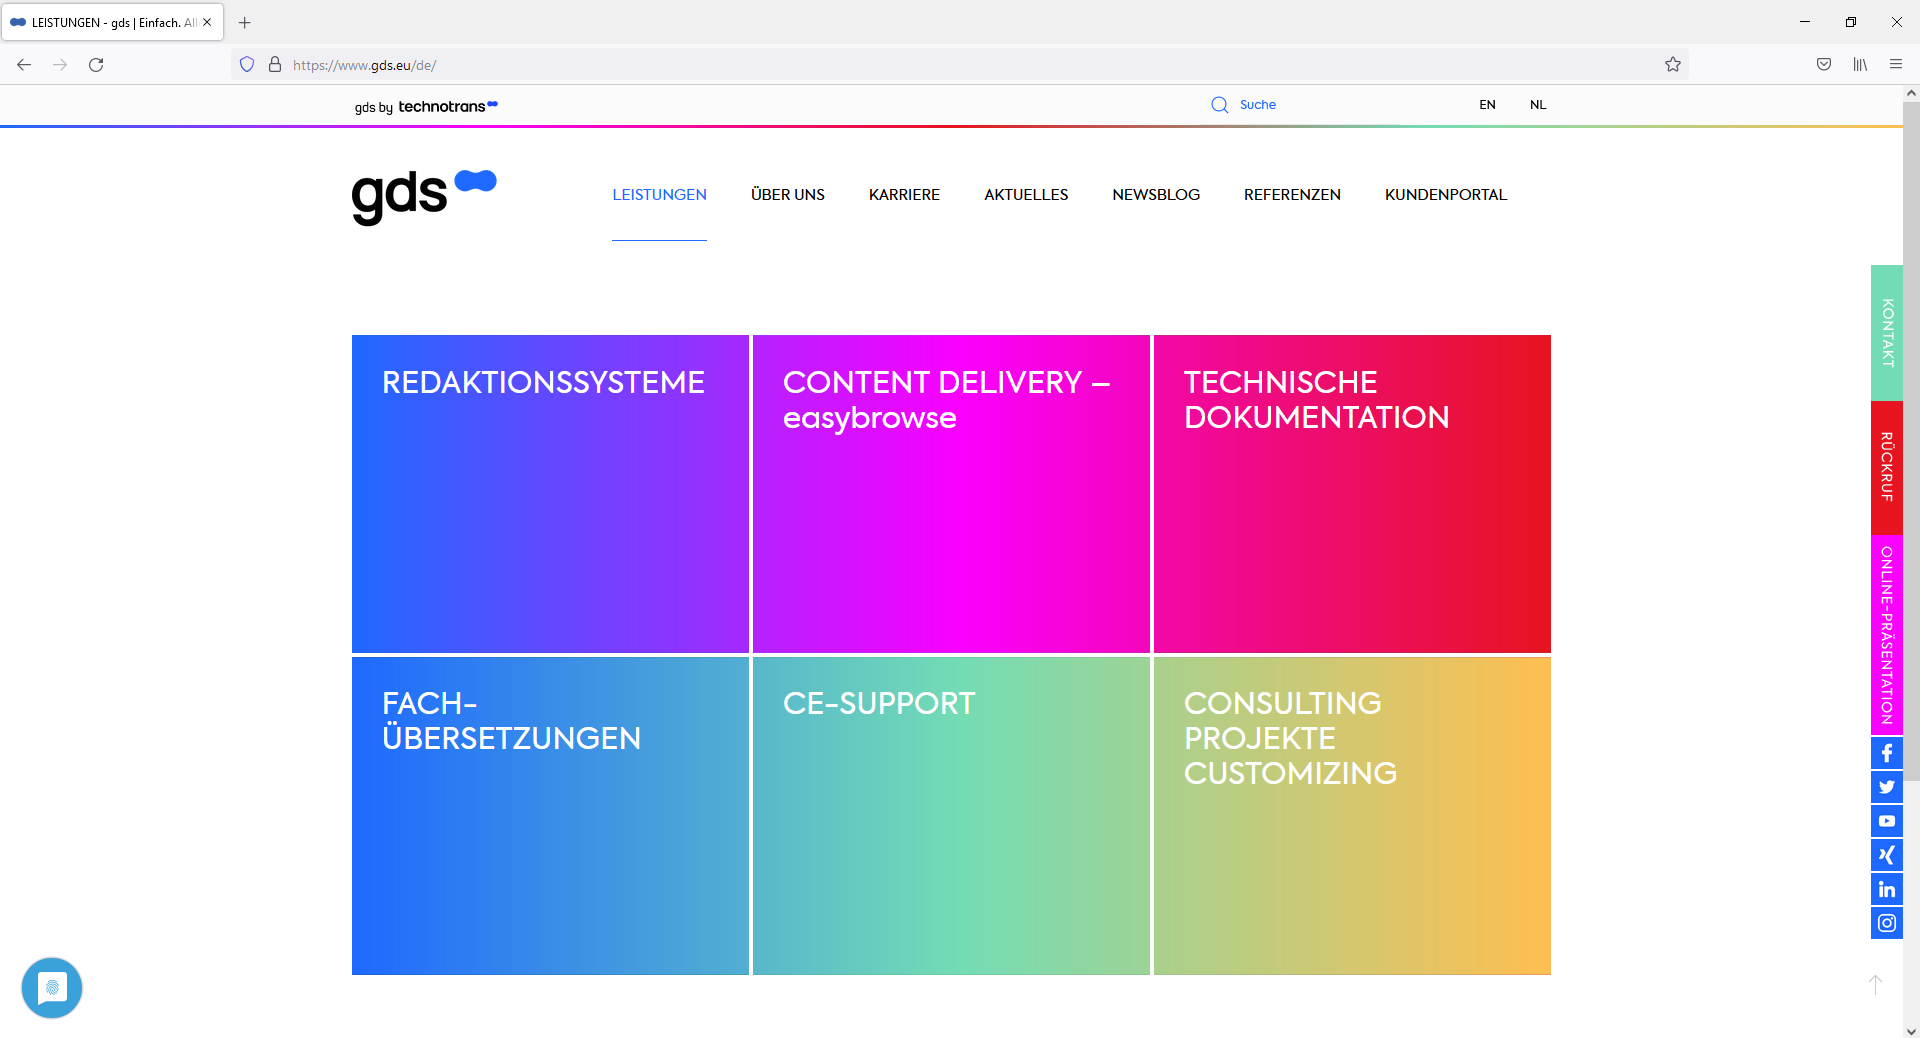This screenshot has height=1038, width=1920.
Task: Open the Facebook social link
Action: [x=1887, y=753]
